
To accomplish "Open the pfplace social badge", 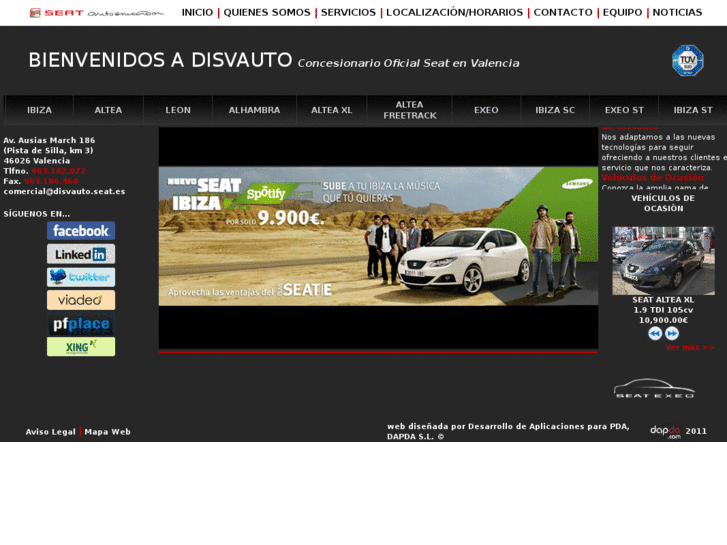I will [81, 324].
